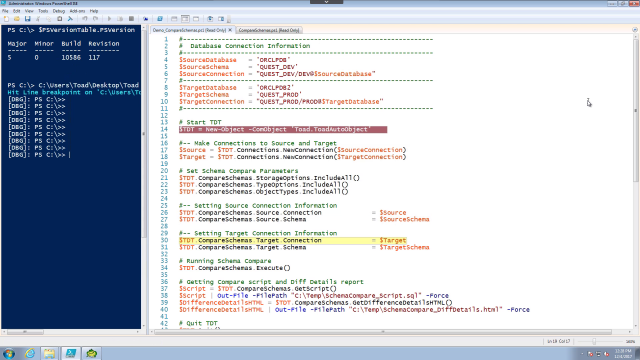Launch PowerShell.exe from the toolbar icon
640x360 pixels.
(160, 19)
